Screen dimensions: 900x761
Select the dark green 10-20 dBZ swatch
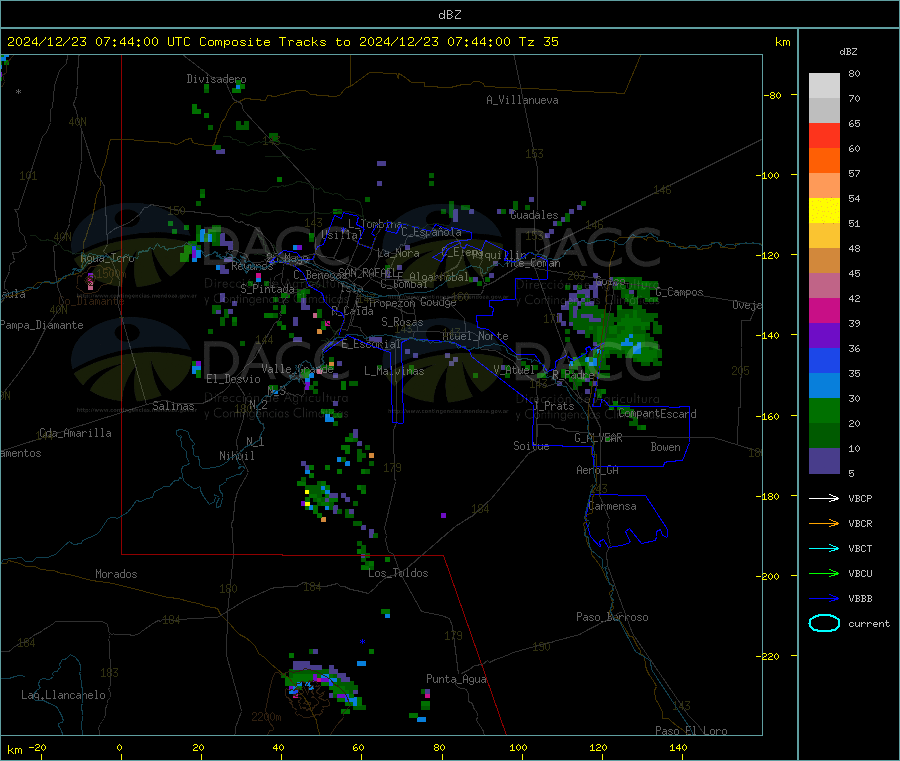pos(824,436)
